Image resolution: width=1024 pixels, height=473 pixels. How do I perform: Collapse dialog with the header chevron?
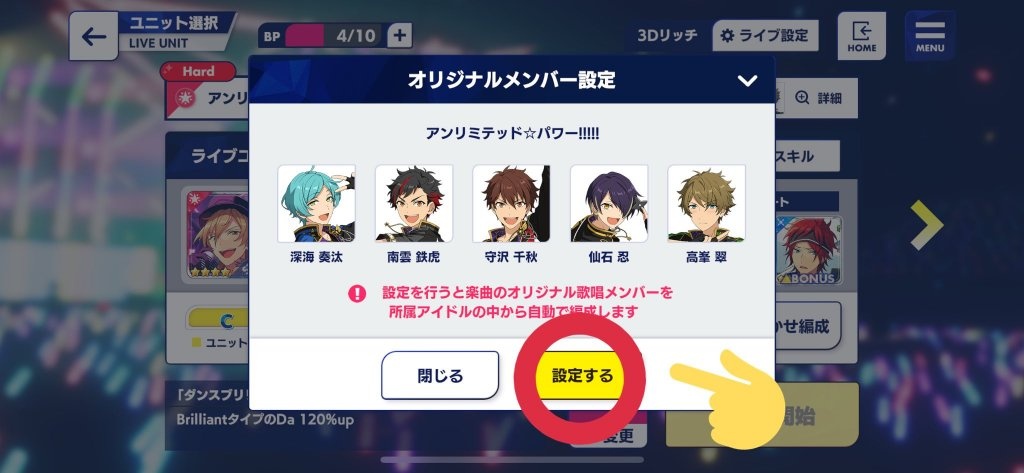tap(747, 80)
